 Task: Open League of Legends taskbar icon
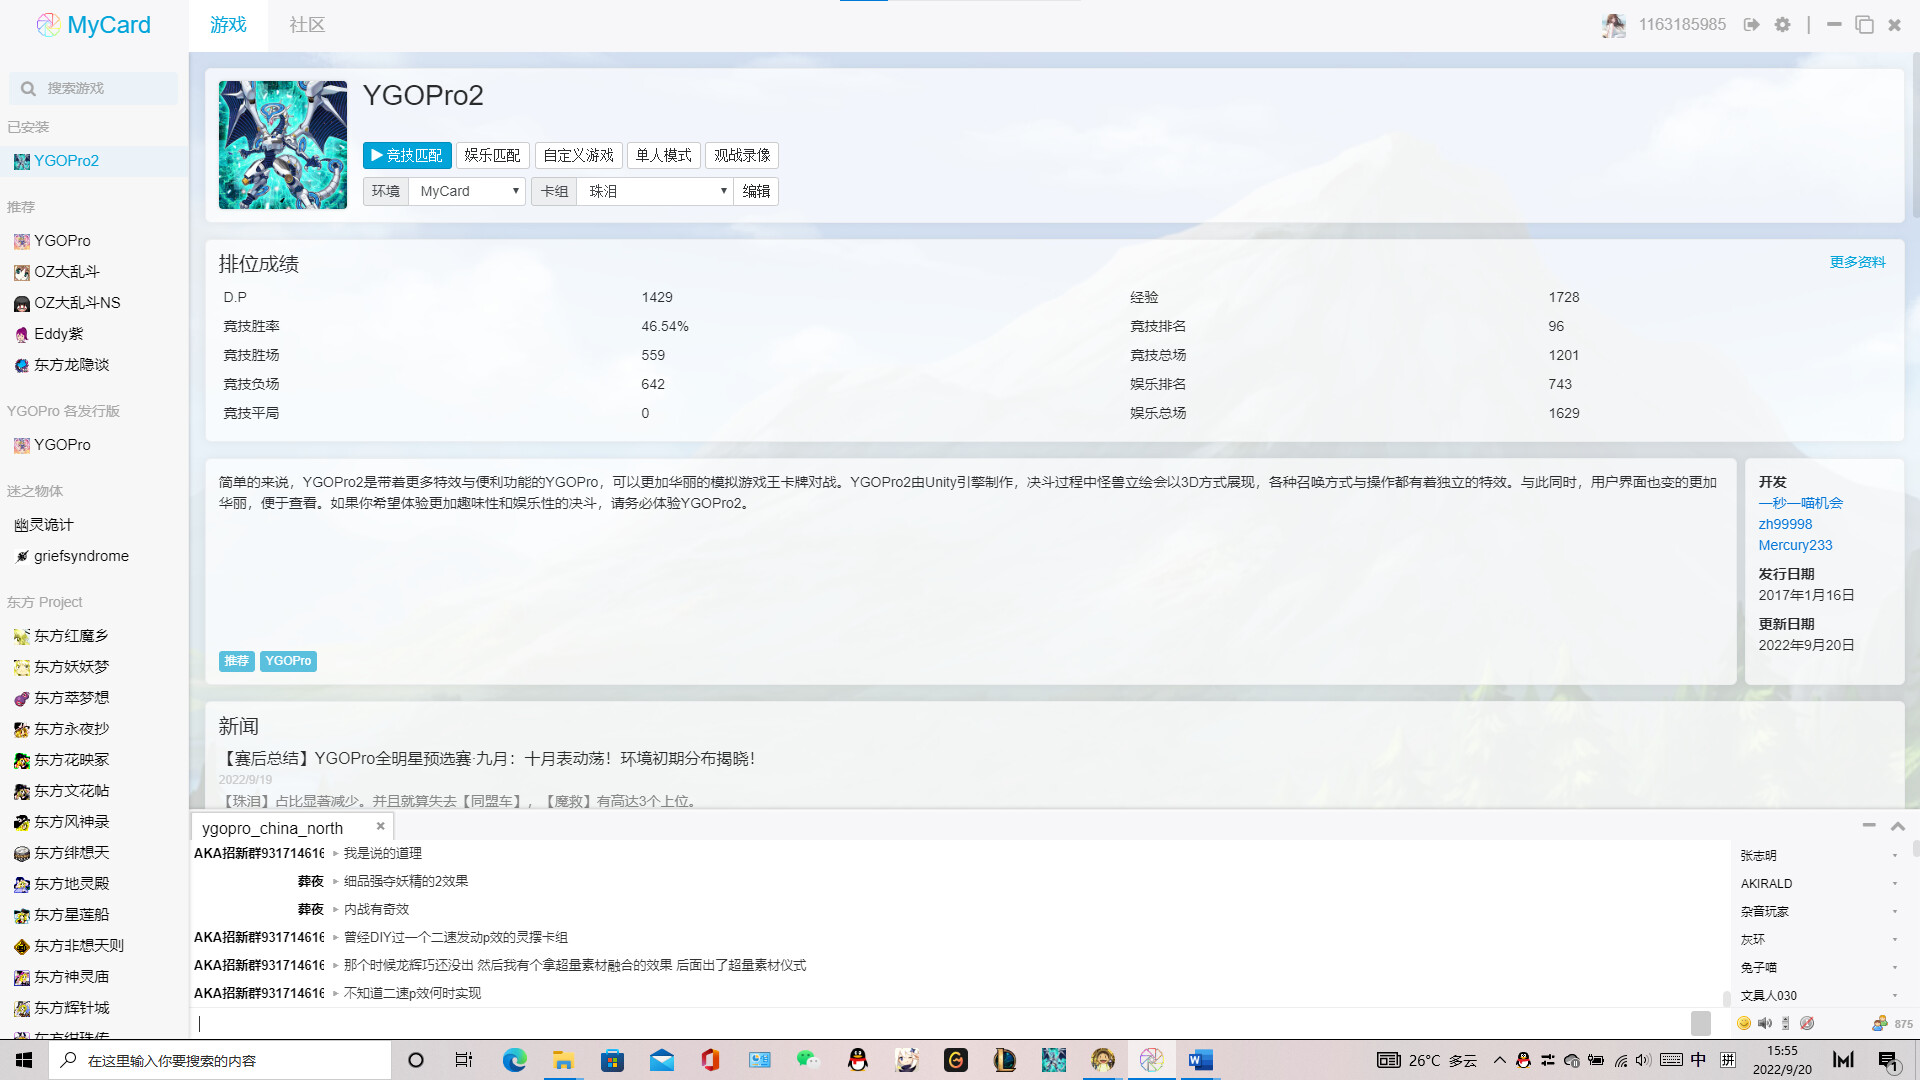click(1004, 1060)
